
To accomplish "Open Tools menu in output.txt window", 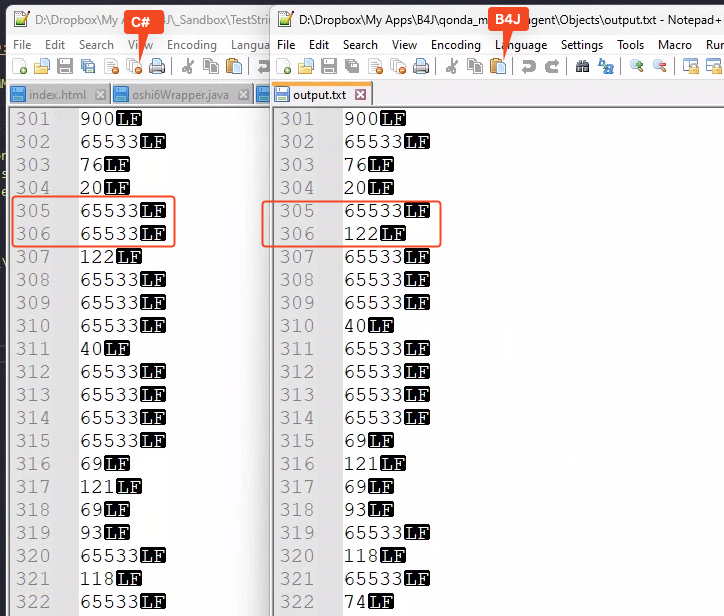I will tap(630, 45).
